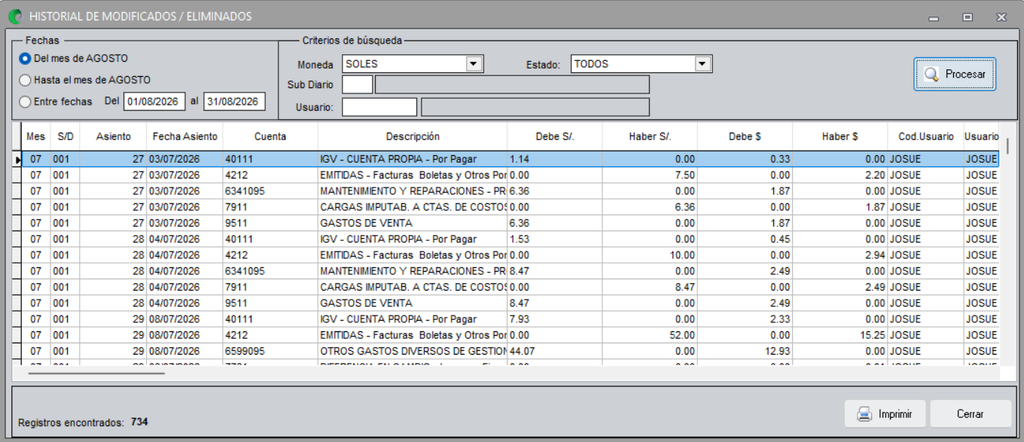Click the Imprimir button

pyautogui.click(x=885, y=414)
